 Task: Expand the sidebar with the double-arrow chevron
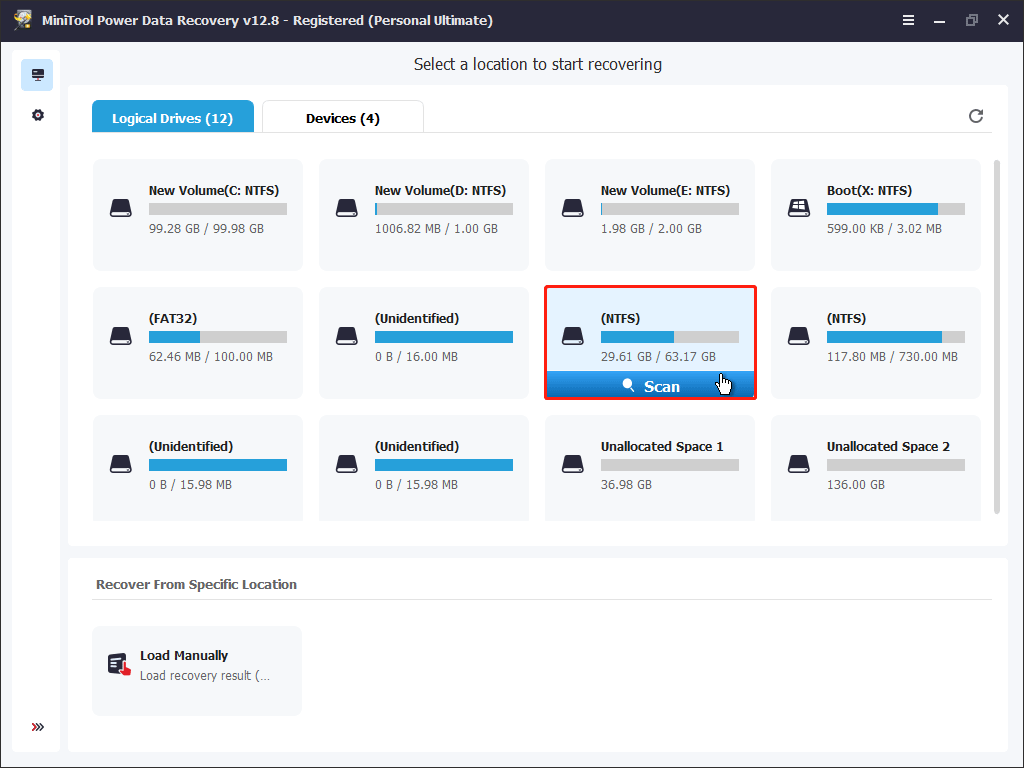tap(37, 727)
